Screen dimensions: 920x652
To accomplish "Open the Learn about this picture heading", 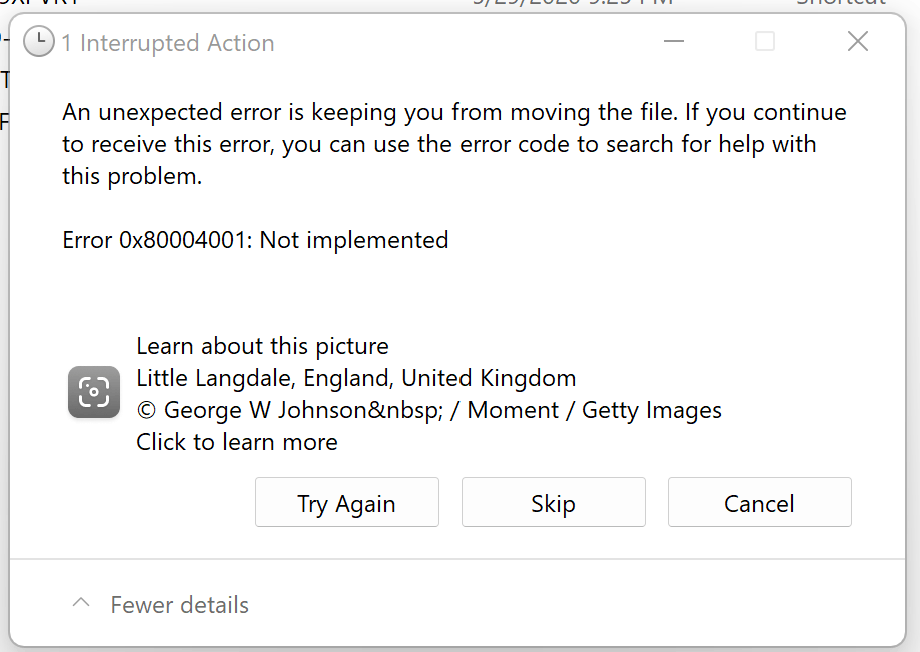I will (x=262, y=346).
